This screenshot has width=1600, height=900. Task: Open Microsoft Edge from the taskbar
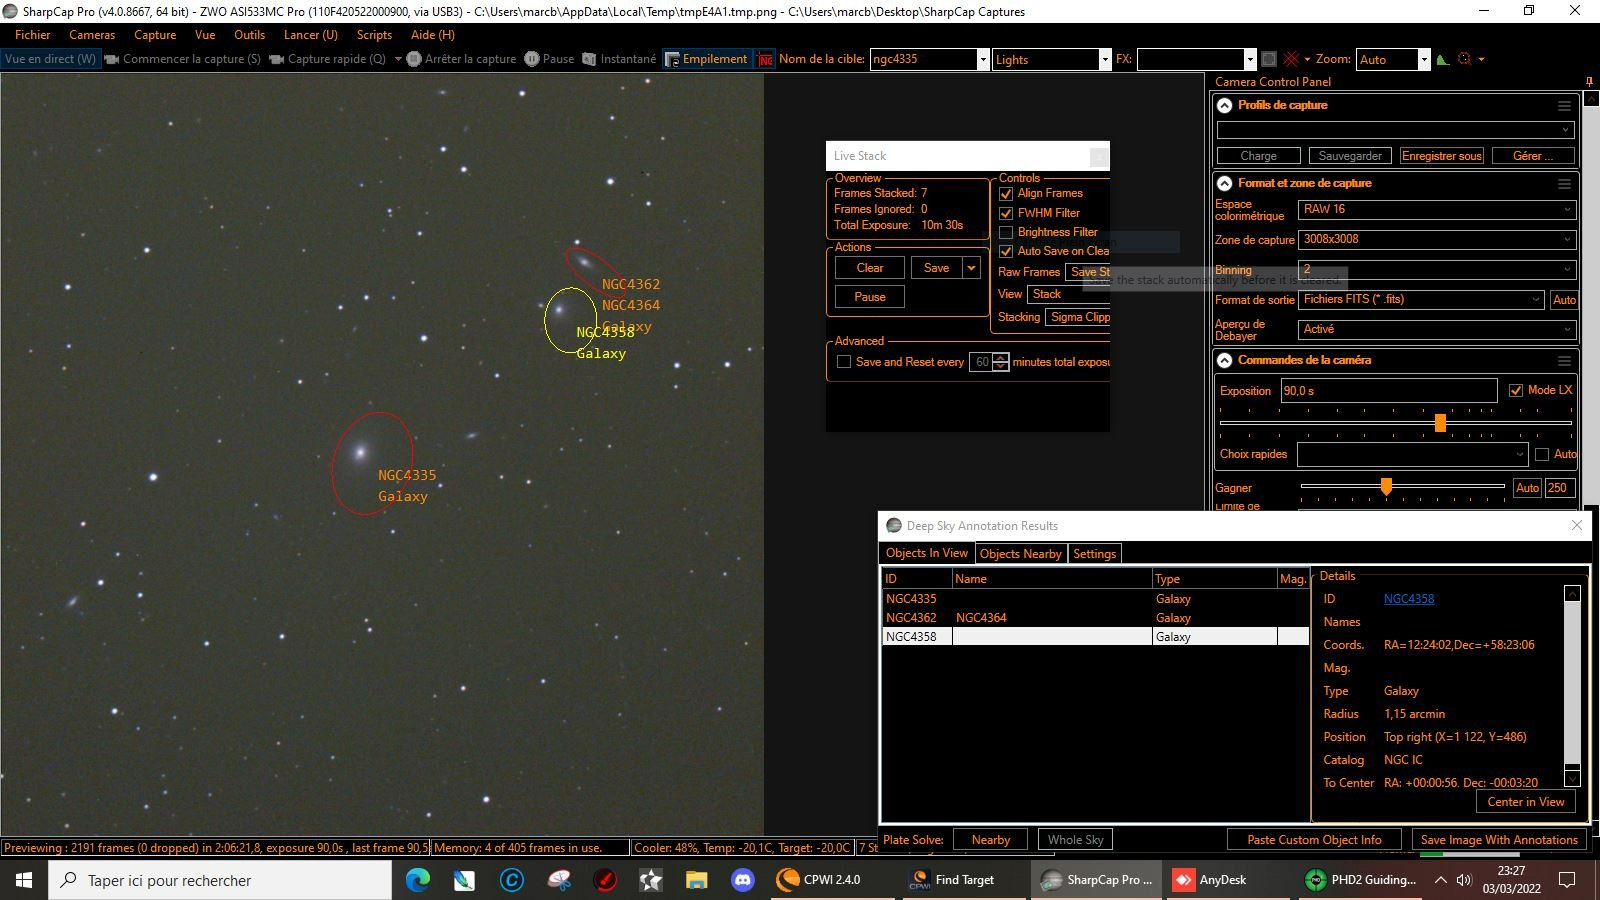(418, 880)
